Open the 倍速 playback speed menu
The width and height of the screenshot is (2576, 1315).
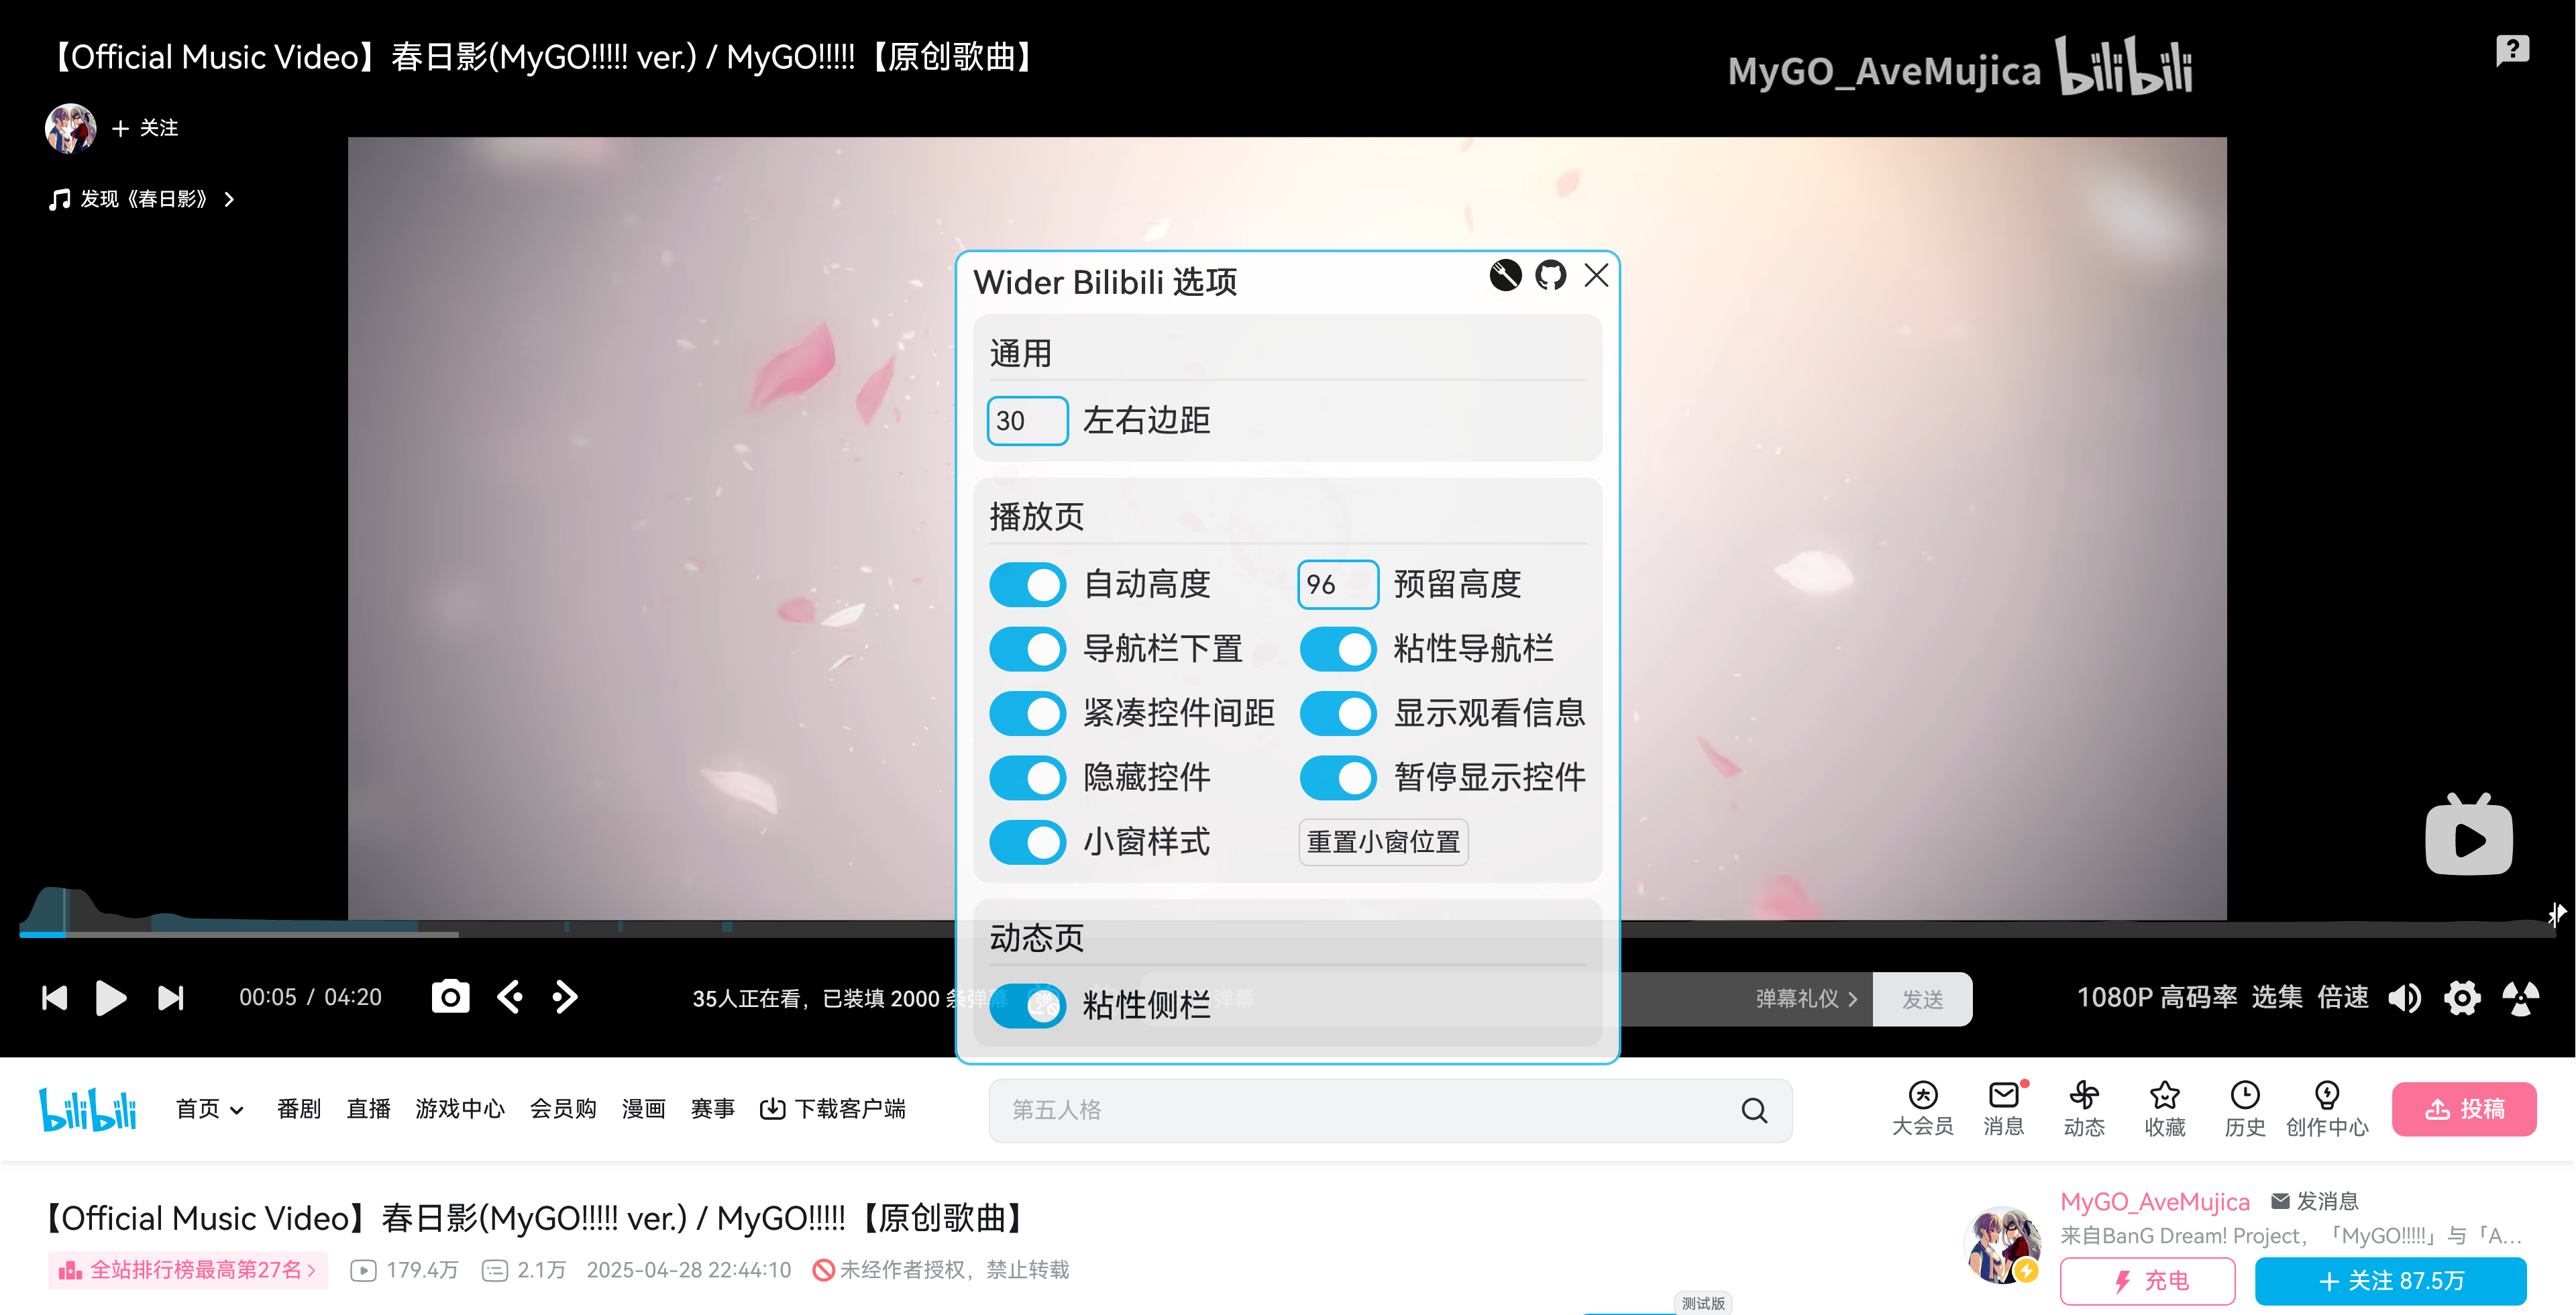tap(2342, 997)
